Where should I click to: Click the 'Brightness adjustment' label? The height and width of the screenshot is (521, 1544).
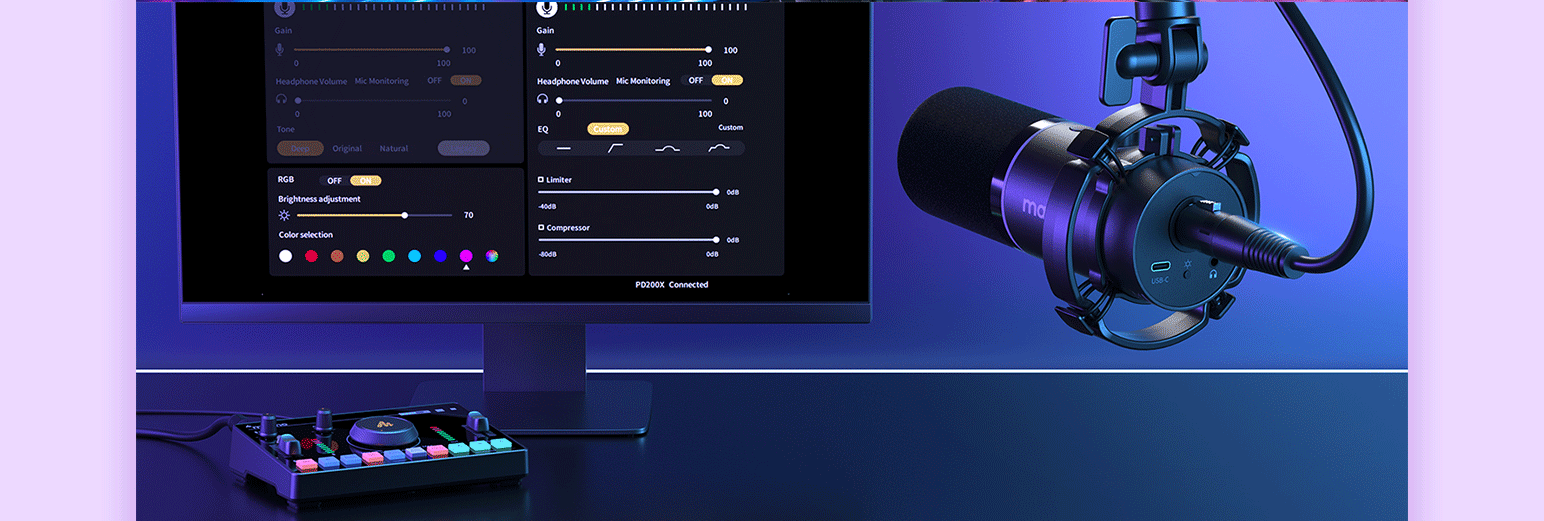pos(319,199)
